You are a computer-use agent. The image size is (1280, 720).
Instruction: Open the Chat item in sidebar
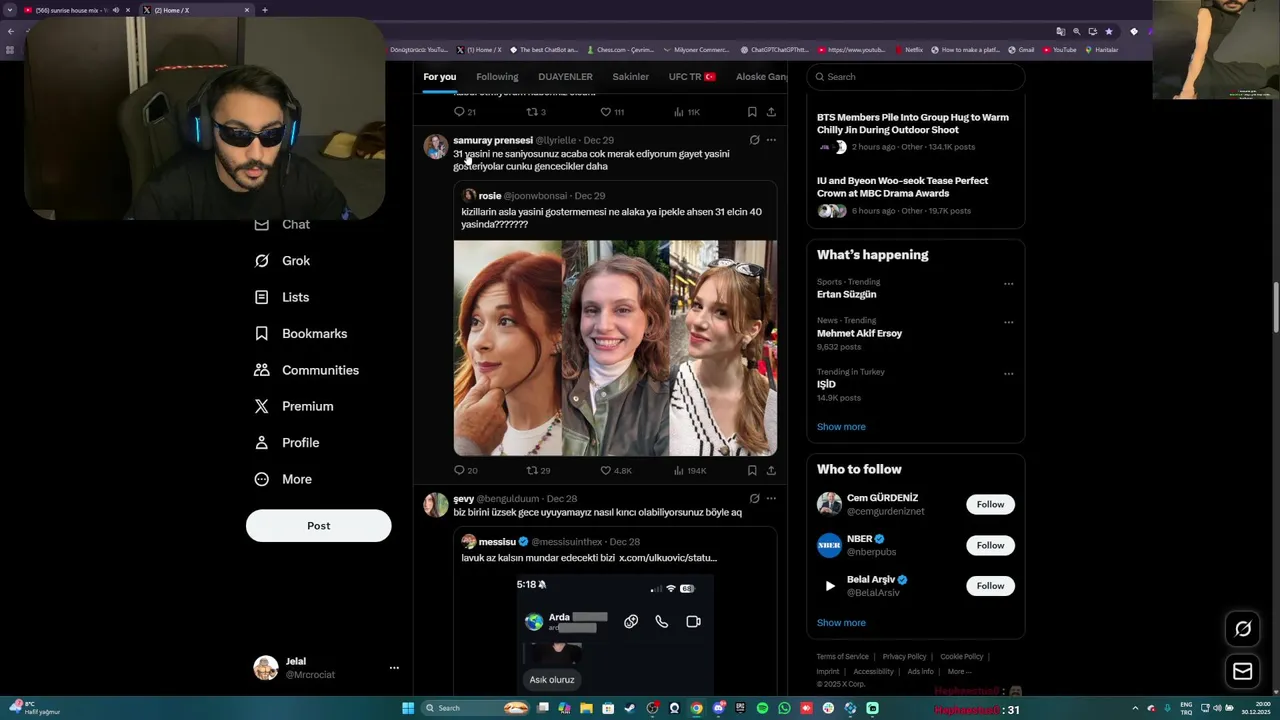(282, 224)
